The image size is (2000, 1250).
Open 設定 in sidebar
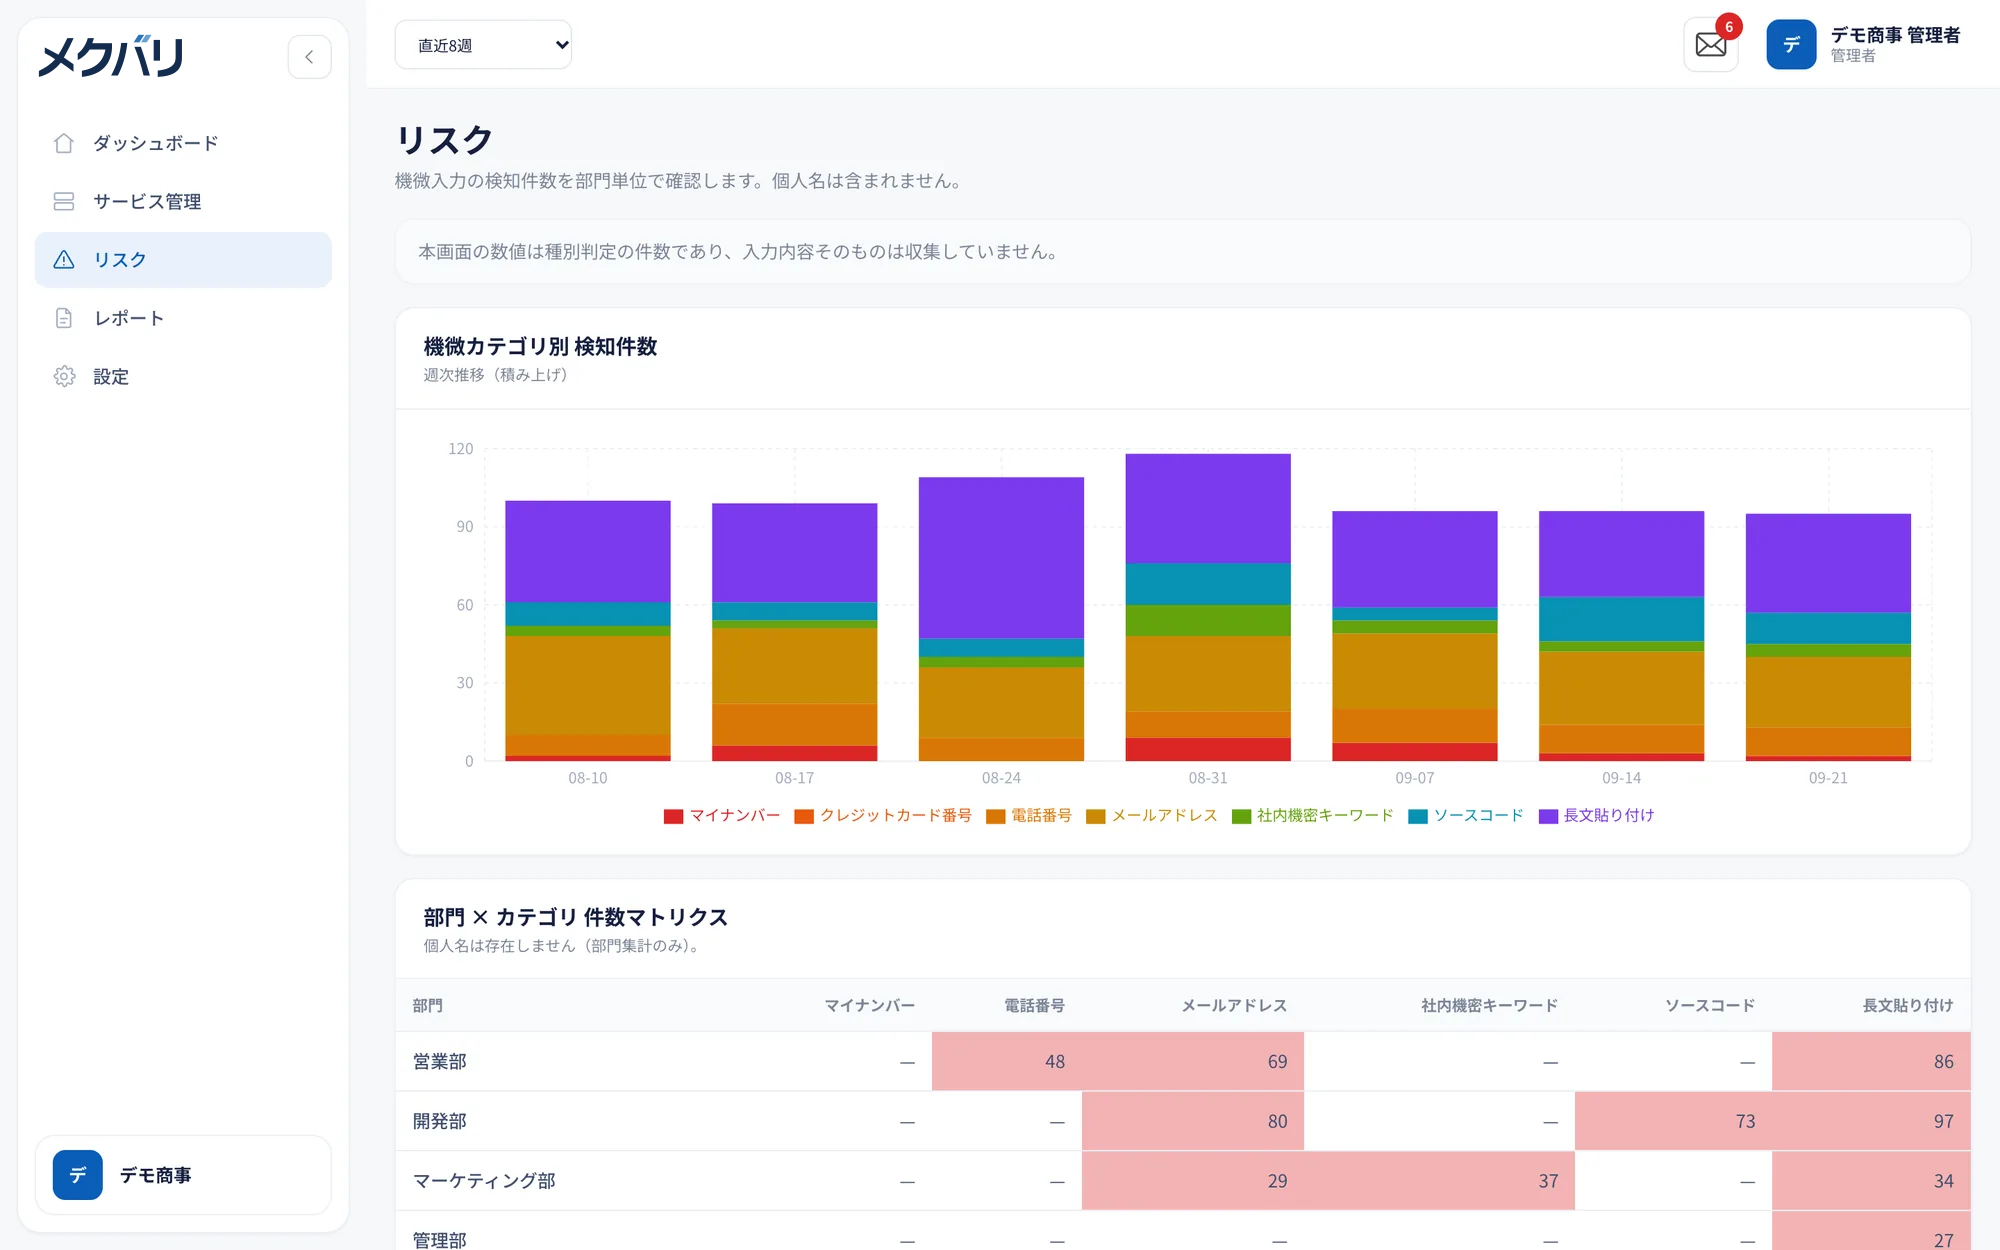tap(183, 376)
